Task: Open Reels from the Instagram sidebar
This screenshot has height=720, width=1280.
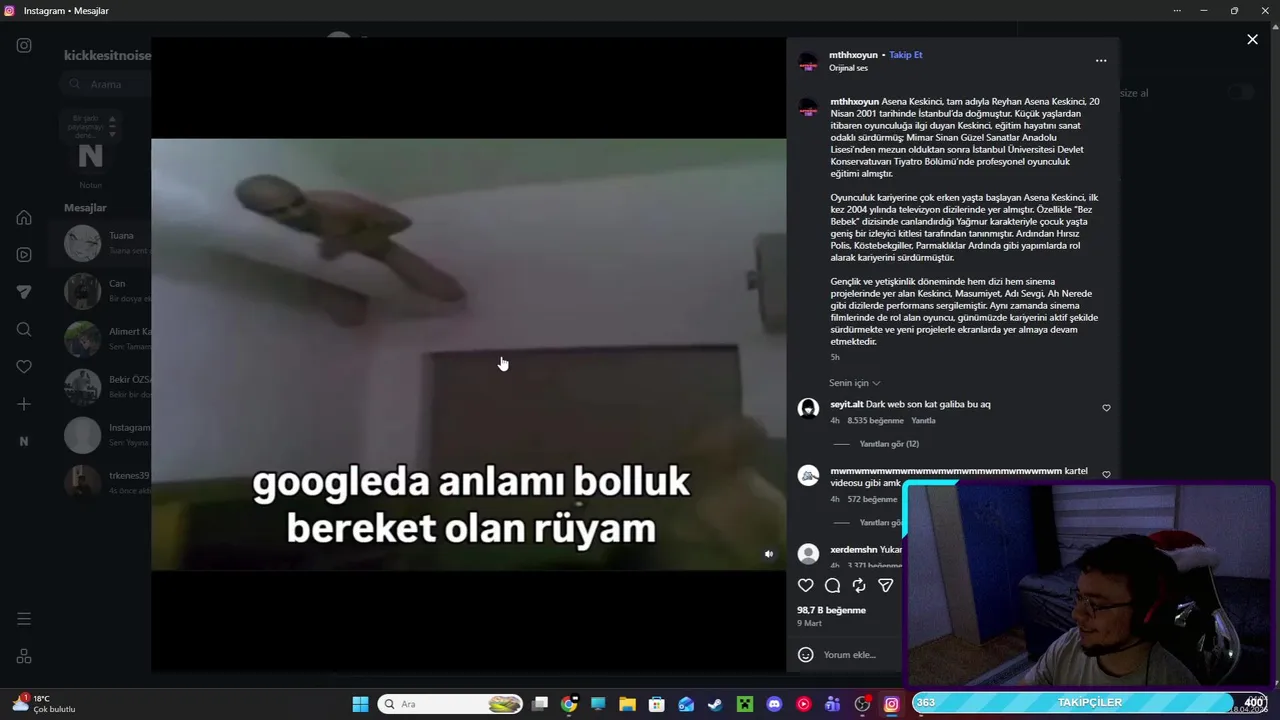Action: pos(24,255)
